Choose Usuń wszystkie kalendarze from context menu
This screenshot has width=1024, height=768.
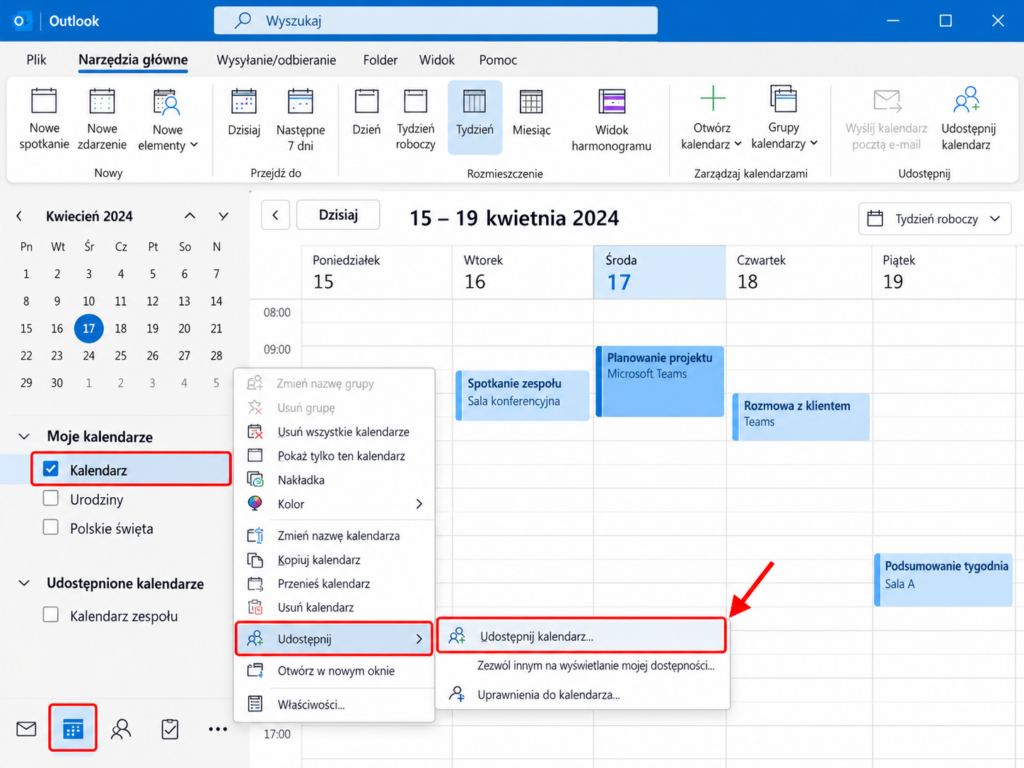tap(334, 432)
